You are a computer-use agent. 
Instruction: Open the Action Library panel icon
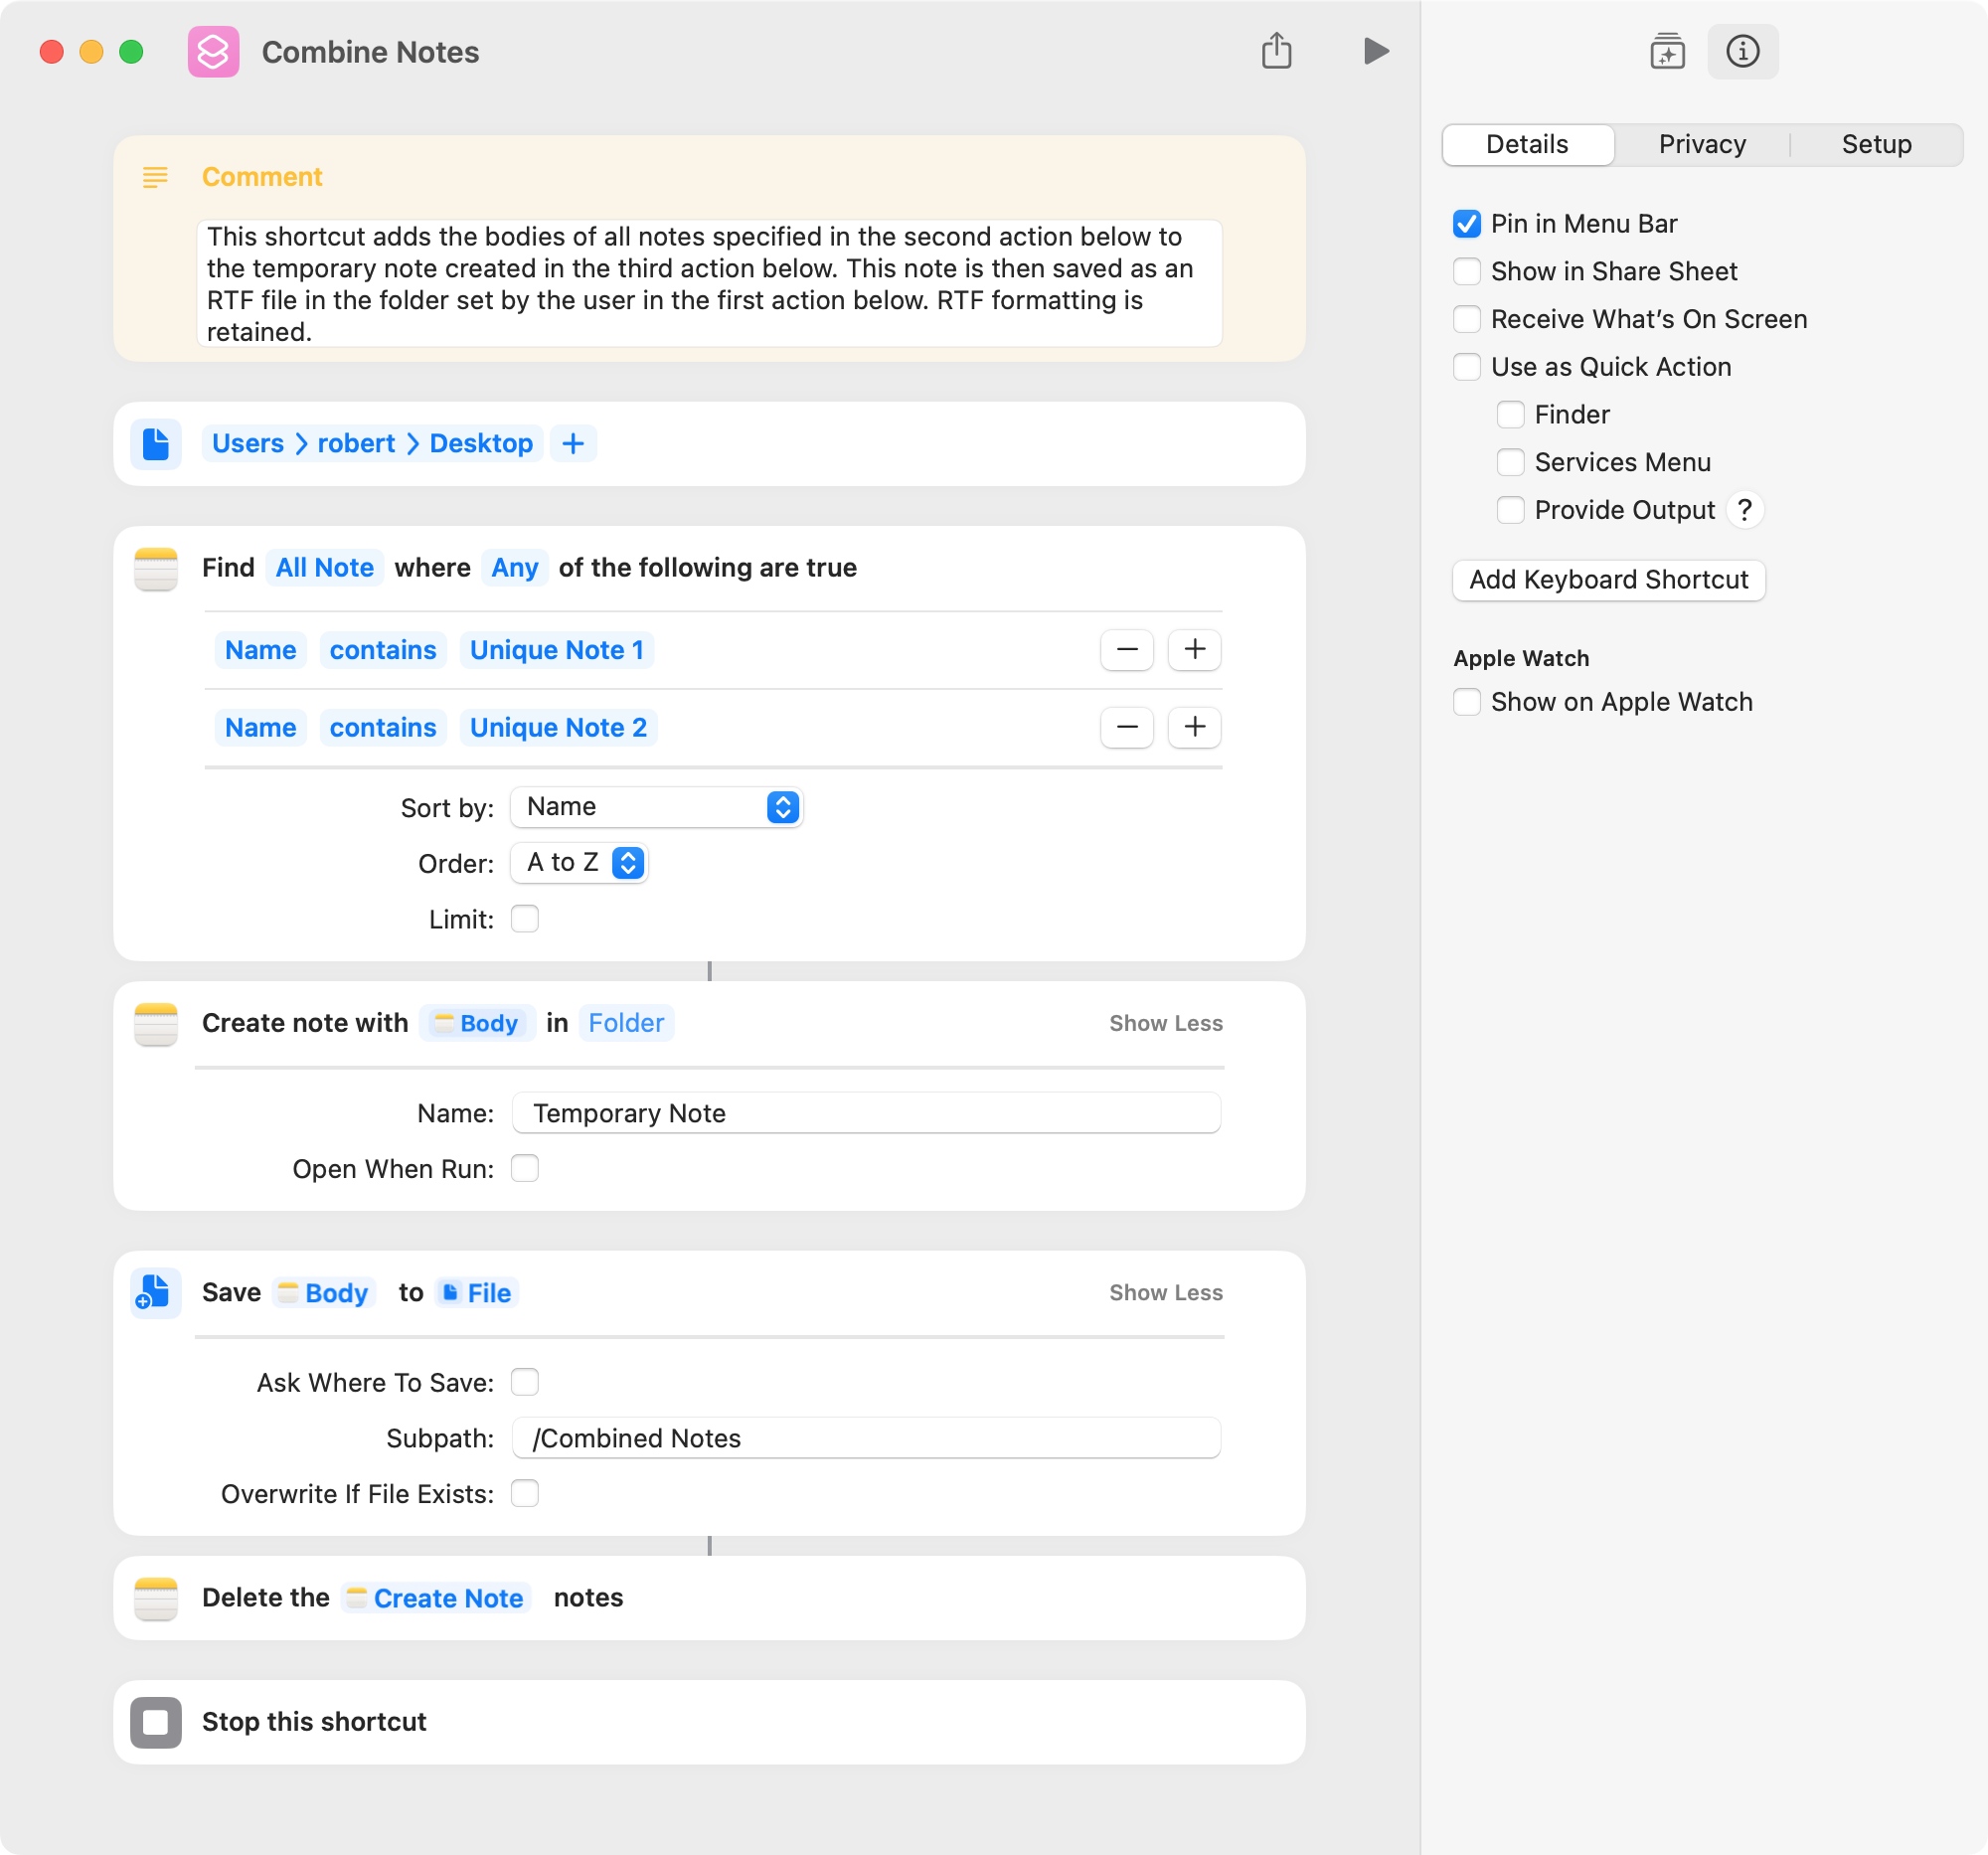[1667, 51]
